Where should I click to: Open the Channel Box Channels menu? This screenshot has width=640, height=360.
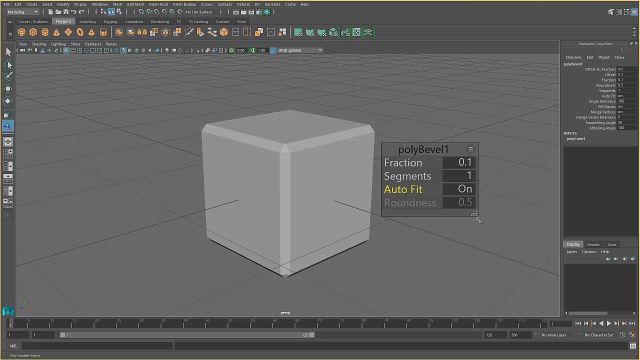point(573,58)
